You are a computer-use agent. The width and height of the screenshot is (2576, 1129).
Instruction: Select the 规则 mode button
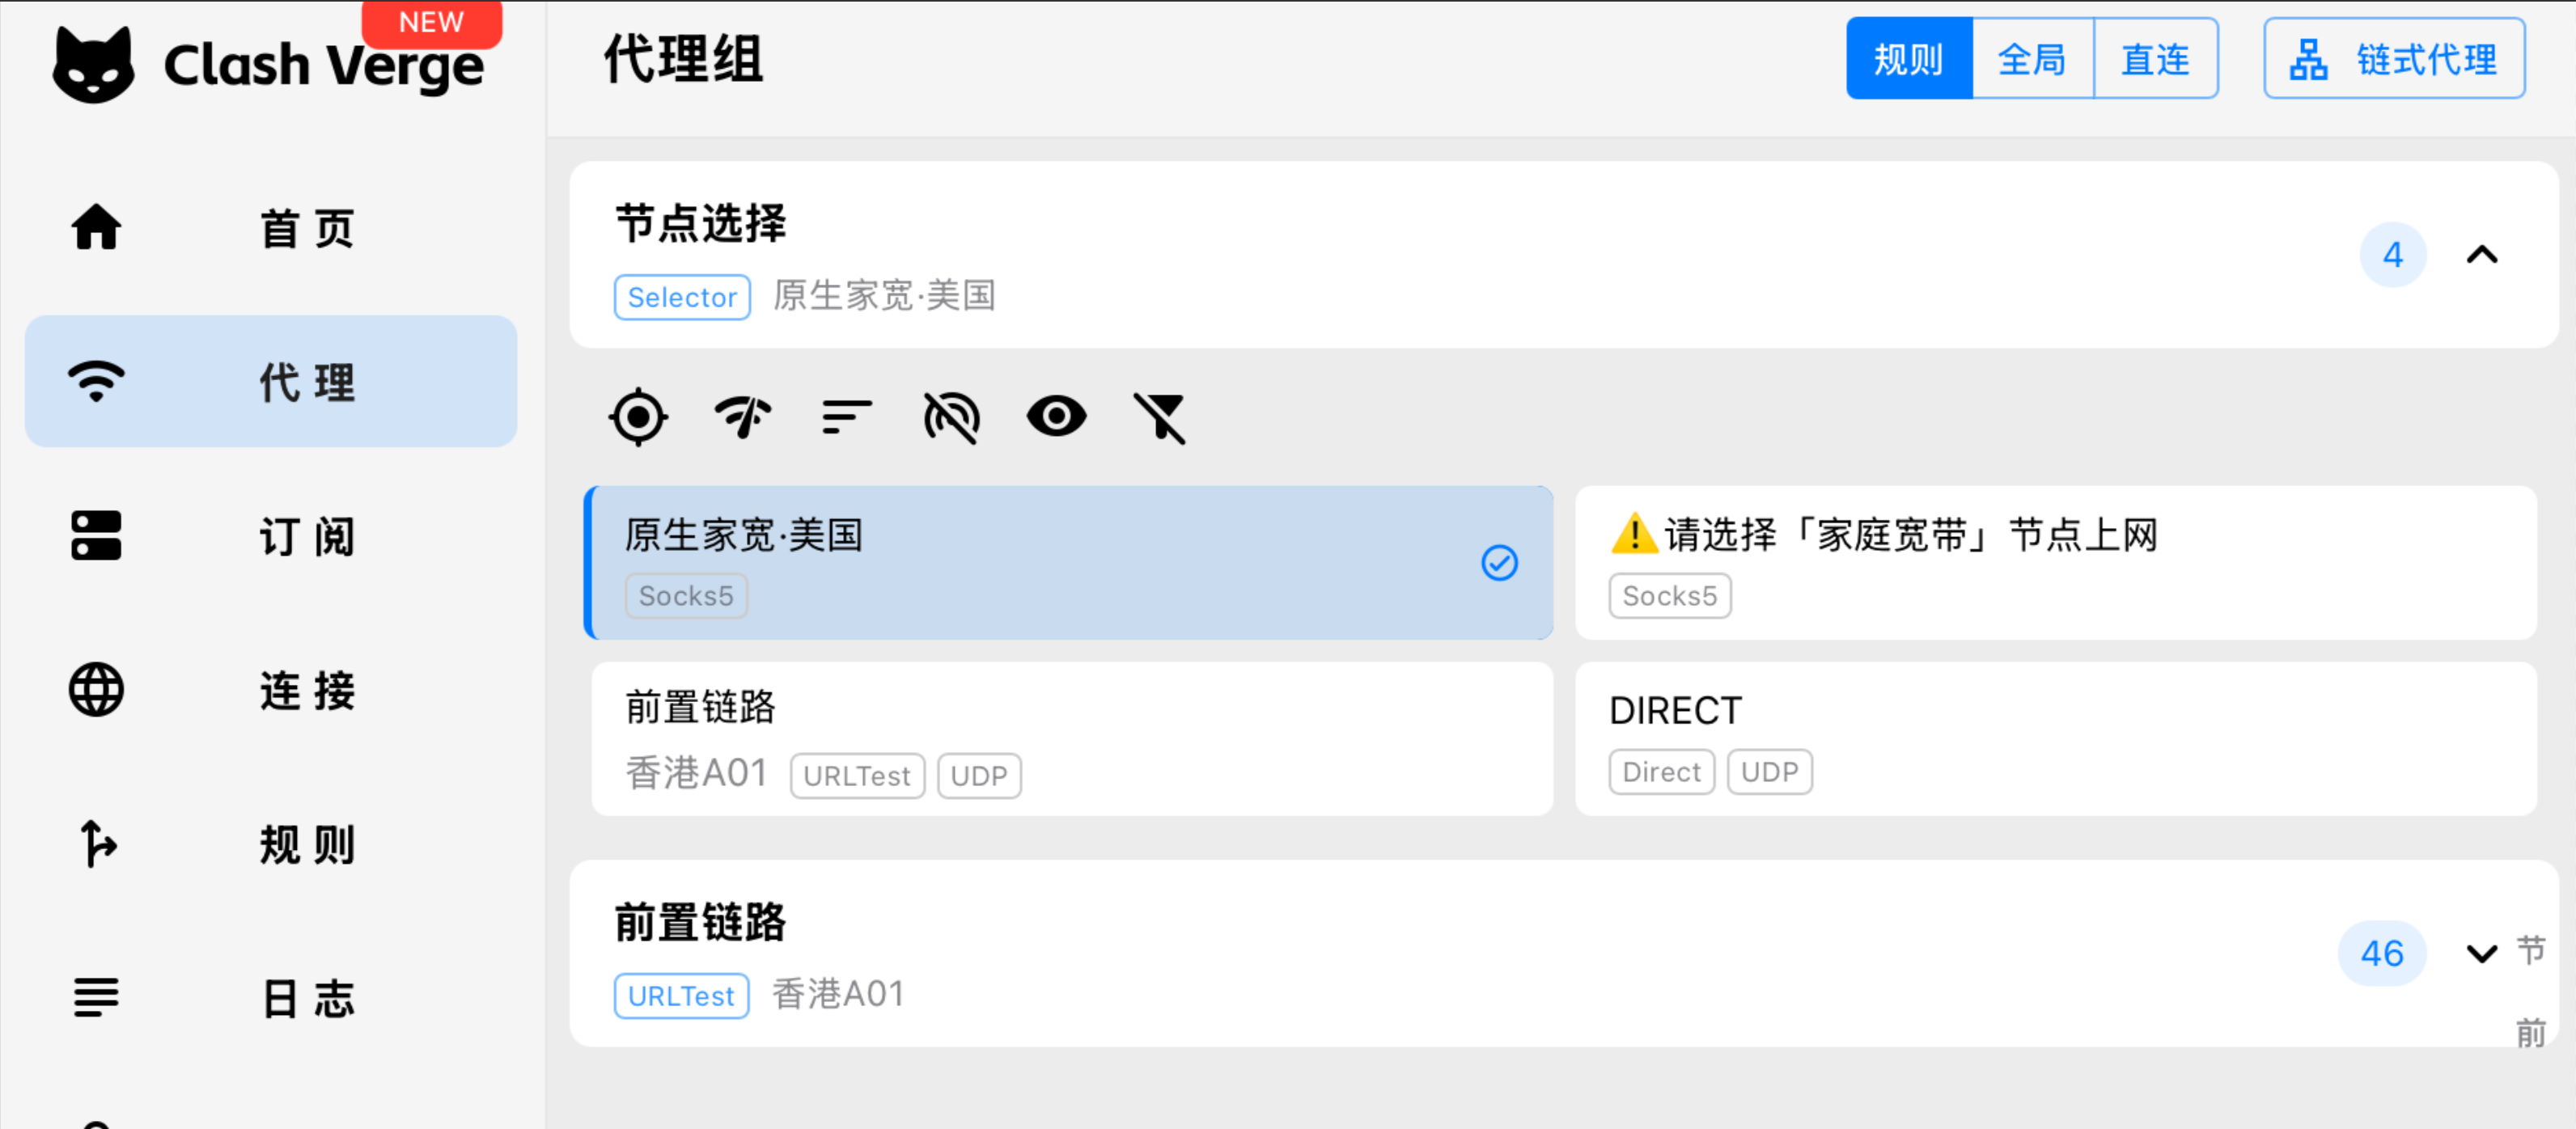(1909, 59)
